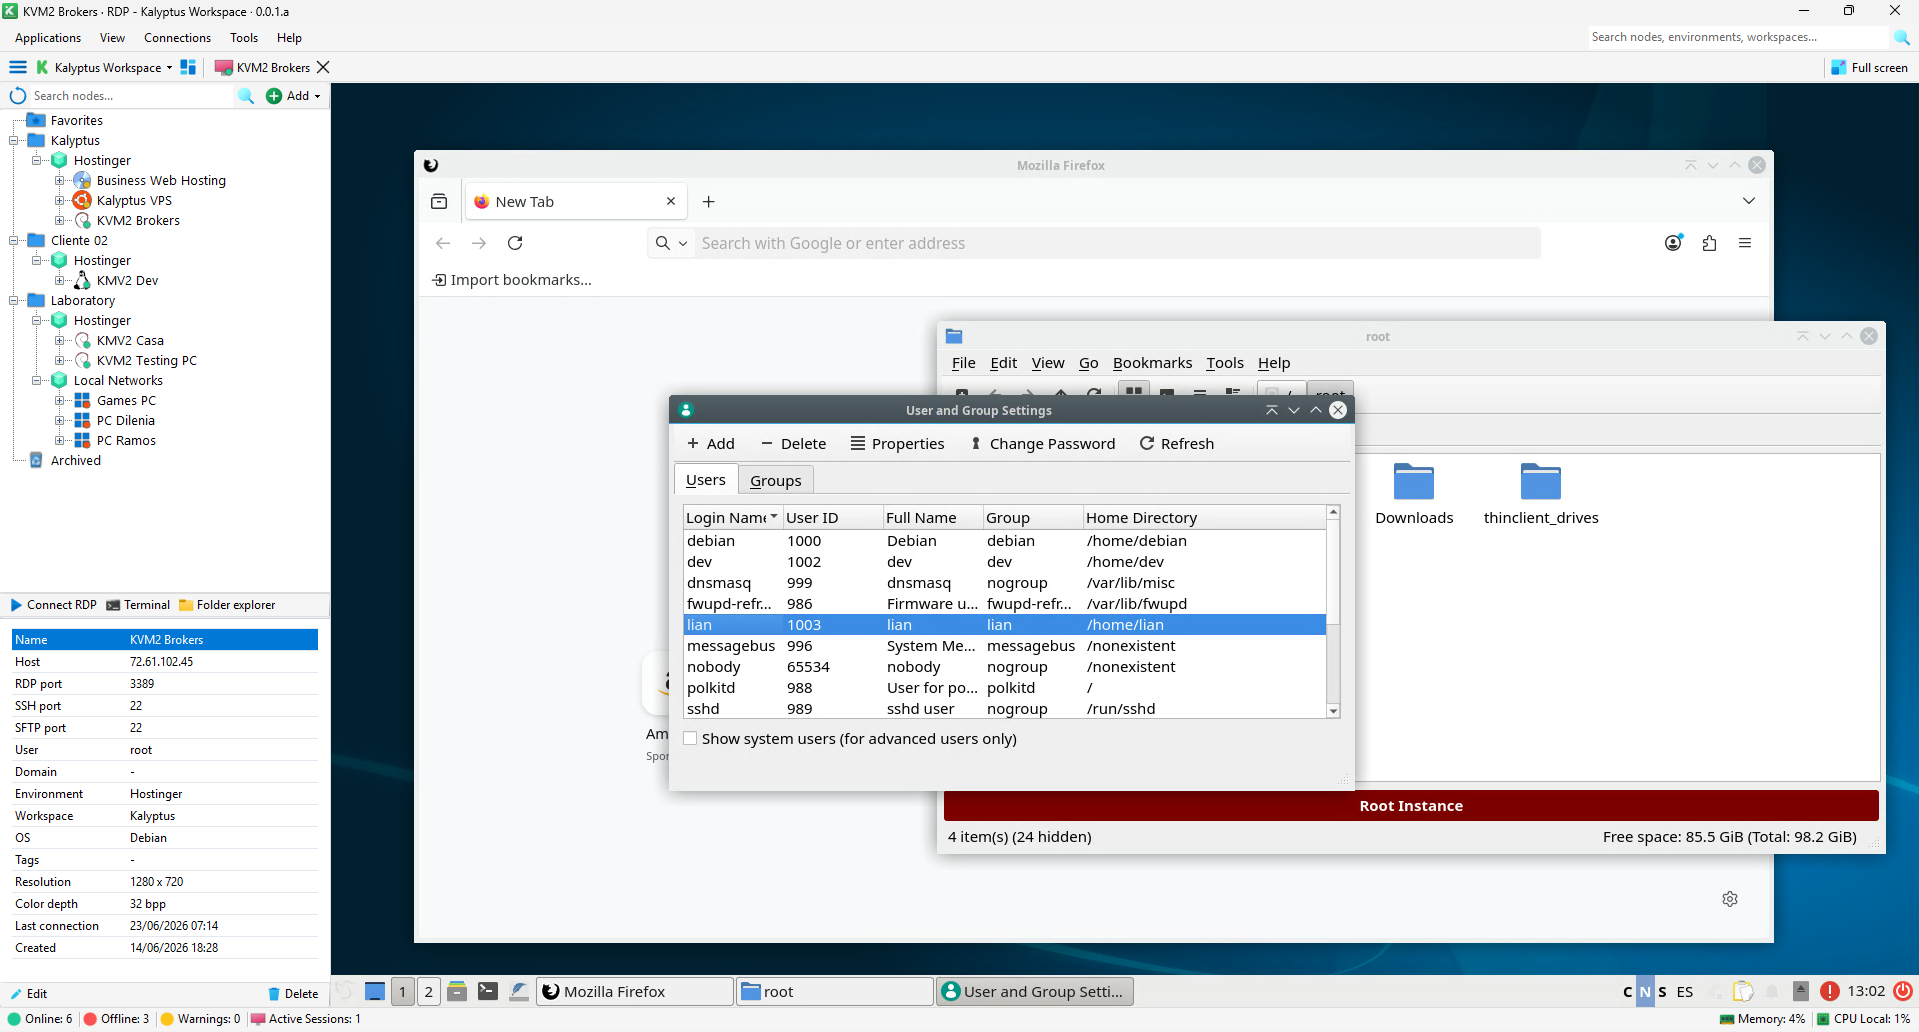1919x1032 pixels.
Task: Click Delete in User and Group Settings
Action: pyautogui.click(x=793, y=443)
